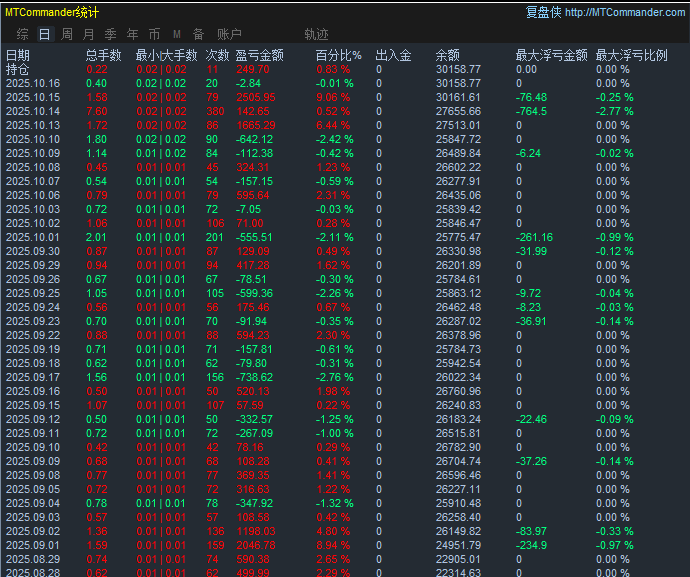Click profit value 1198.03
The image size is (690, 577).
(256, 531)
